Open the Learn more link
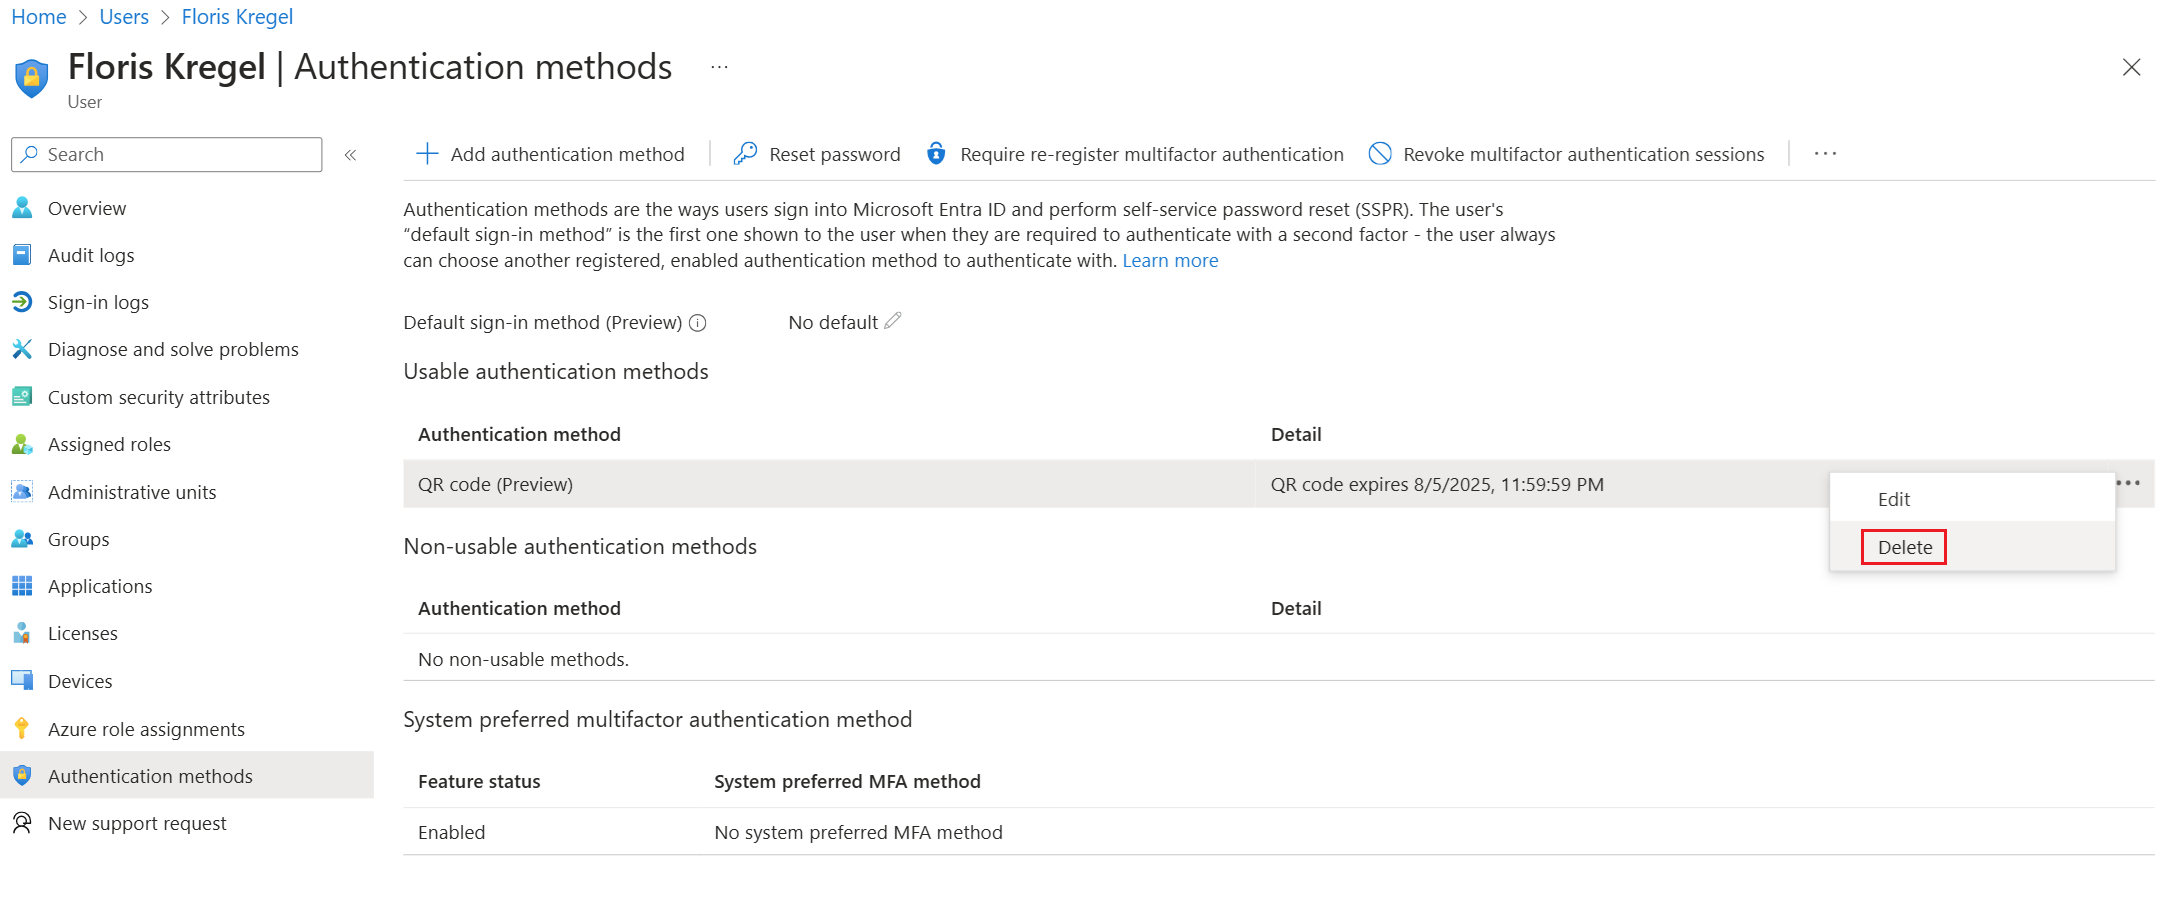 [1170, 260]
